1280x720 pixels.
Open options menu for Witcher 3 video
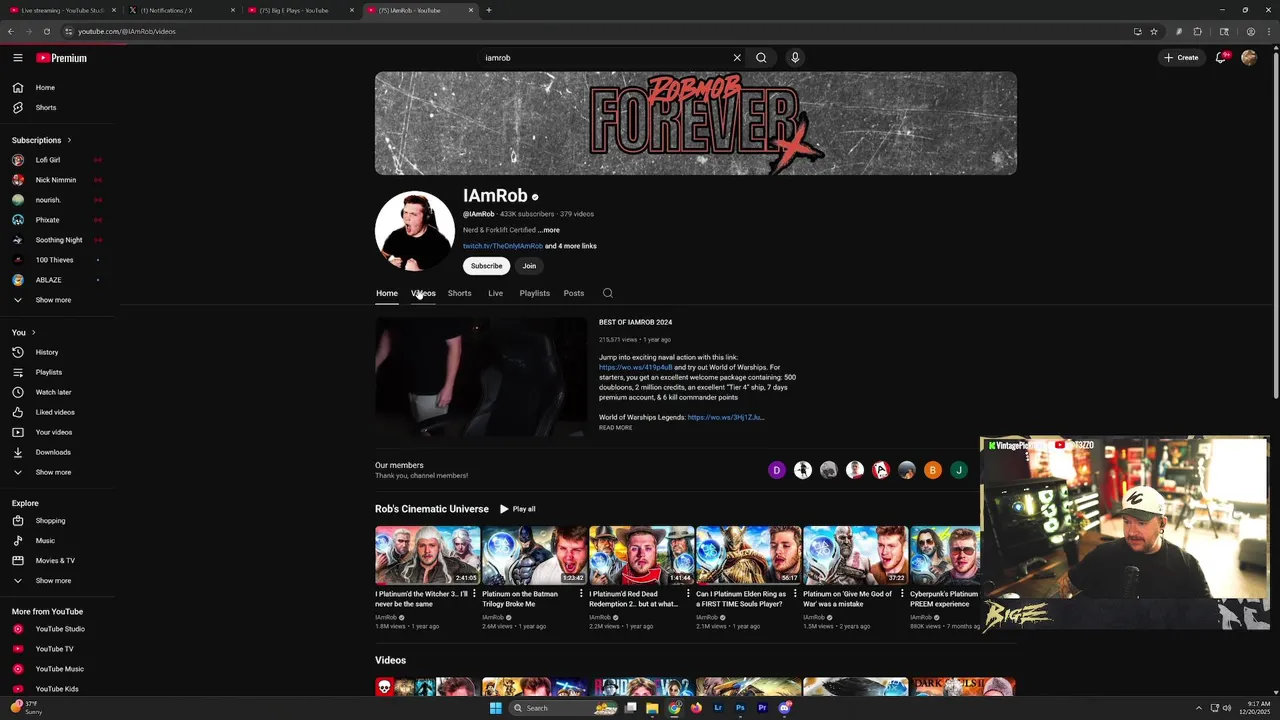tap(474, 594)
